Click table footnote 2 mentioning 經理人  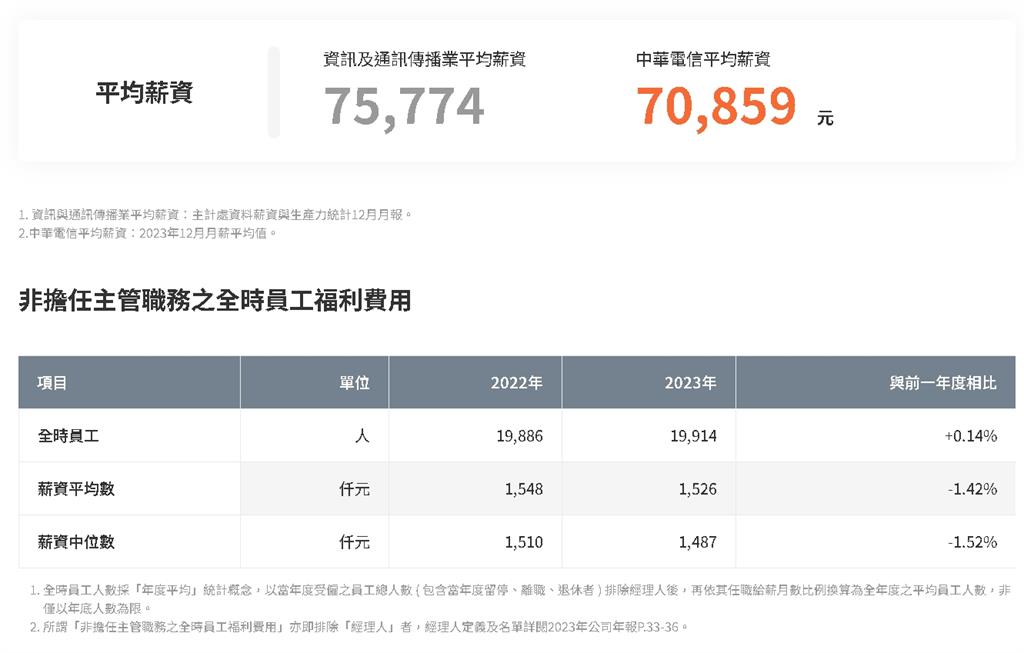point(359,627)
